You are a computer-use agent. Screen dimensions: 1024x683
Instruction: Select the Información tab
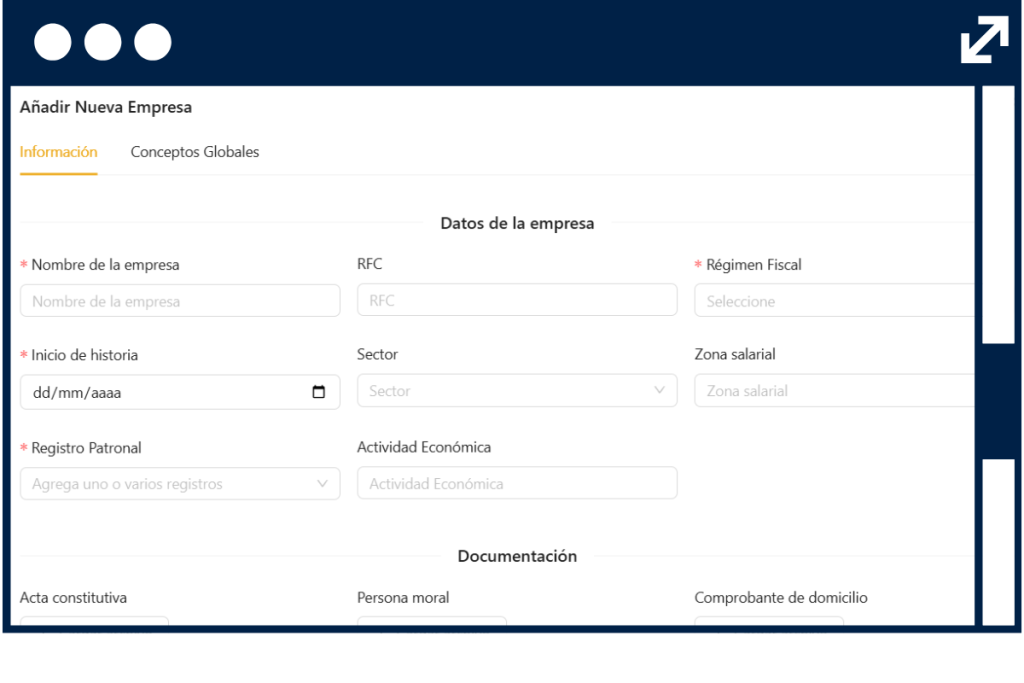(58, 152)
